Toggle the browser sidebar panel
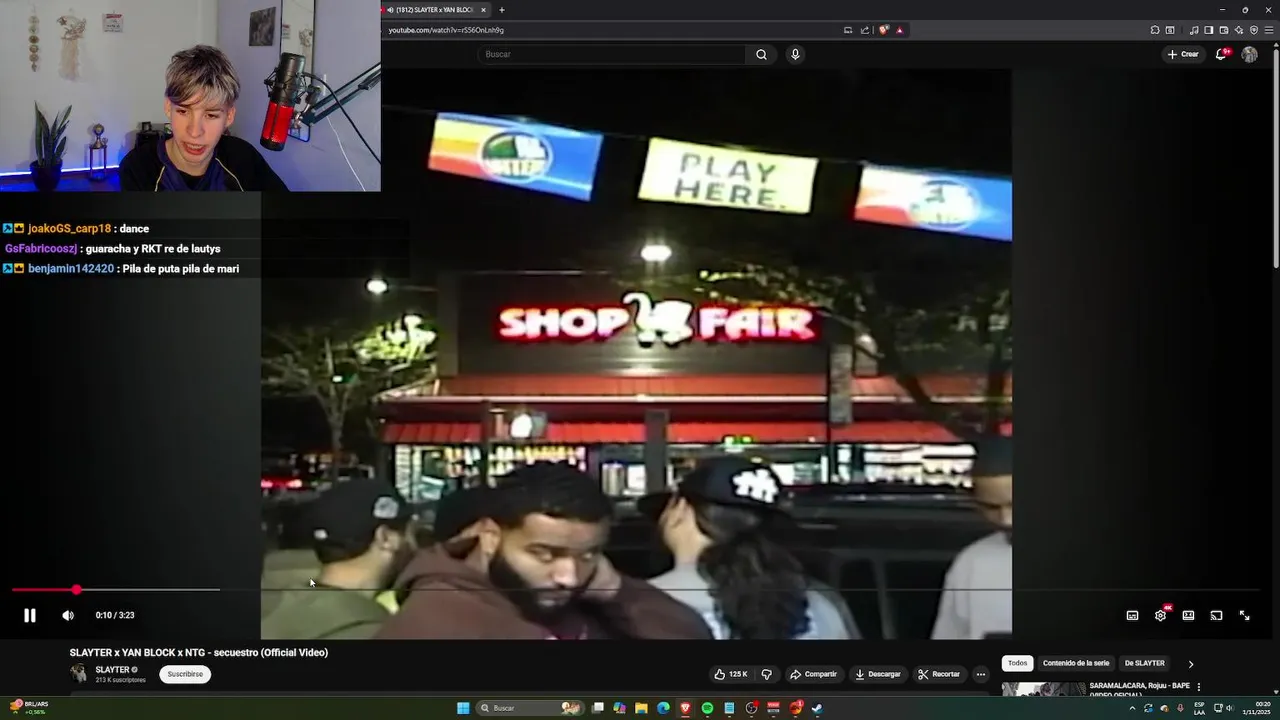Screen dimensions: 1280x720 (x=1209, y=30)
